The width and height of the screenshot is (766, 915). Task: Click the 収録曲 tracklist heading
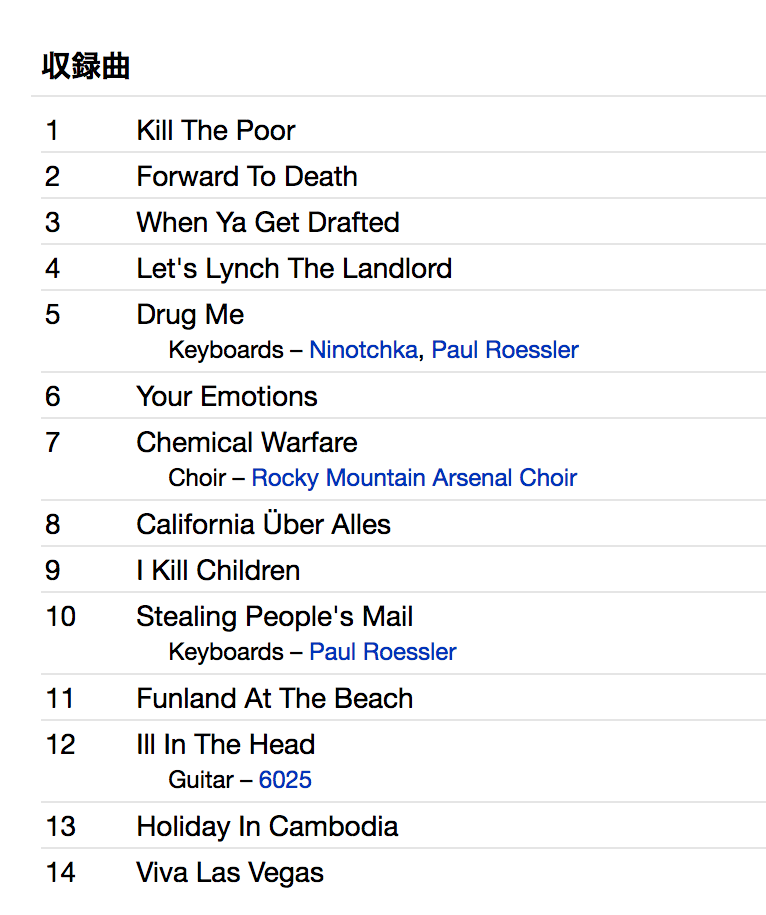(86, 66)
